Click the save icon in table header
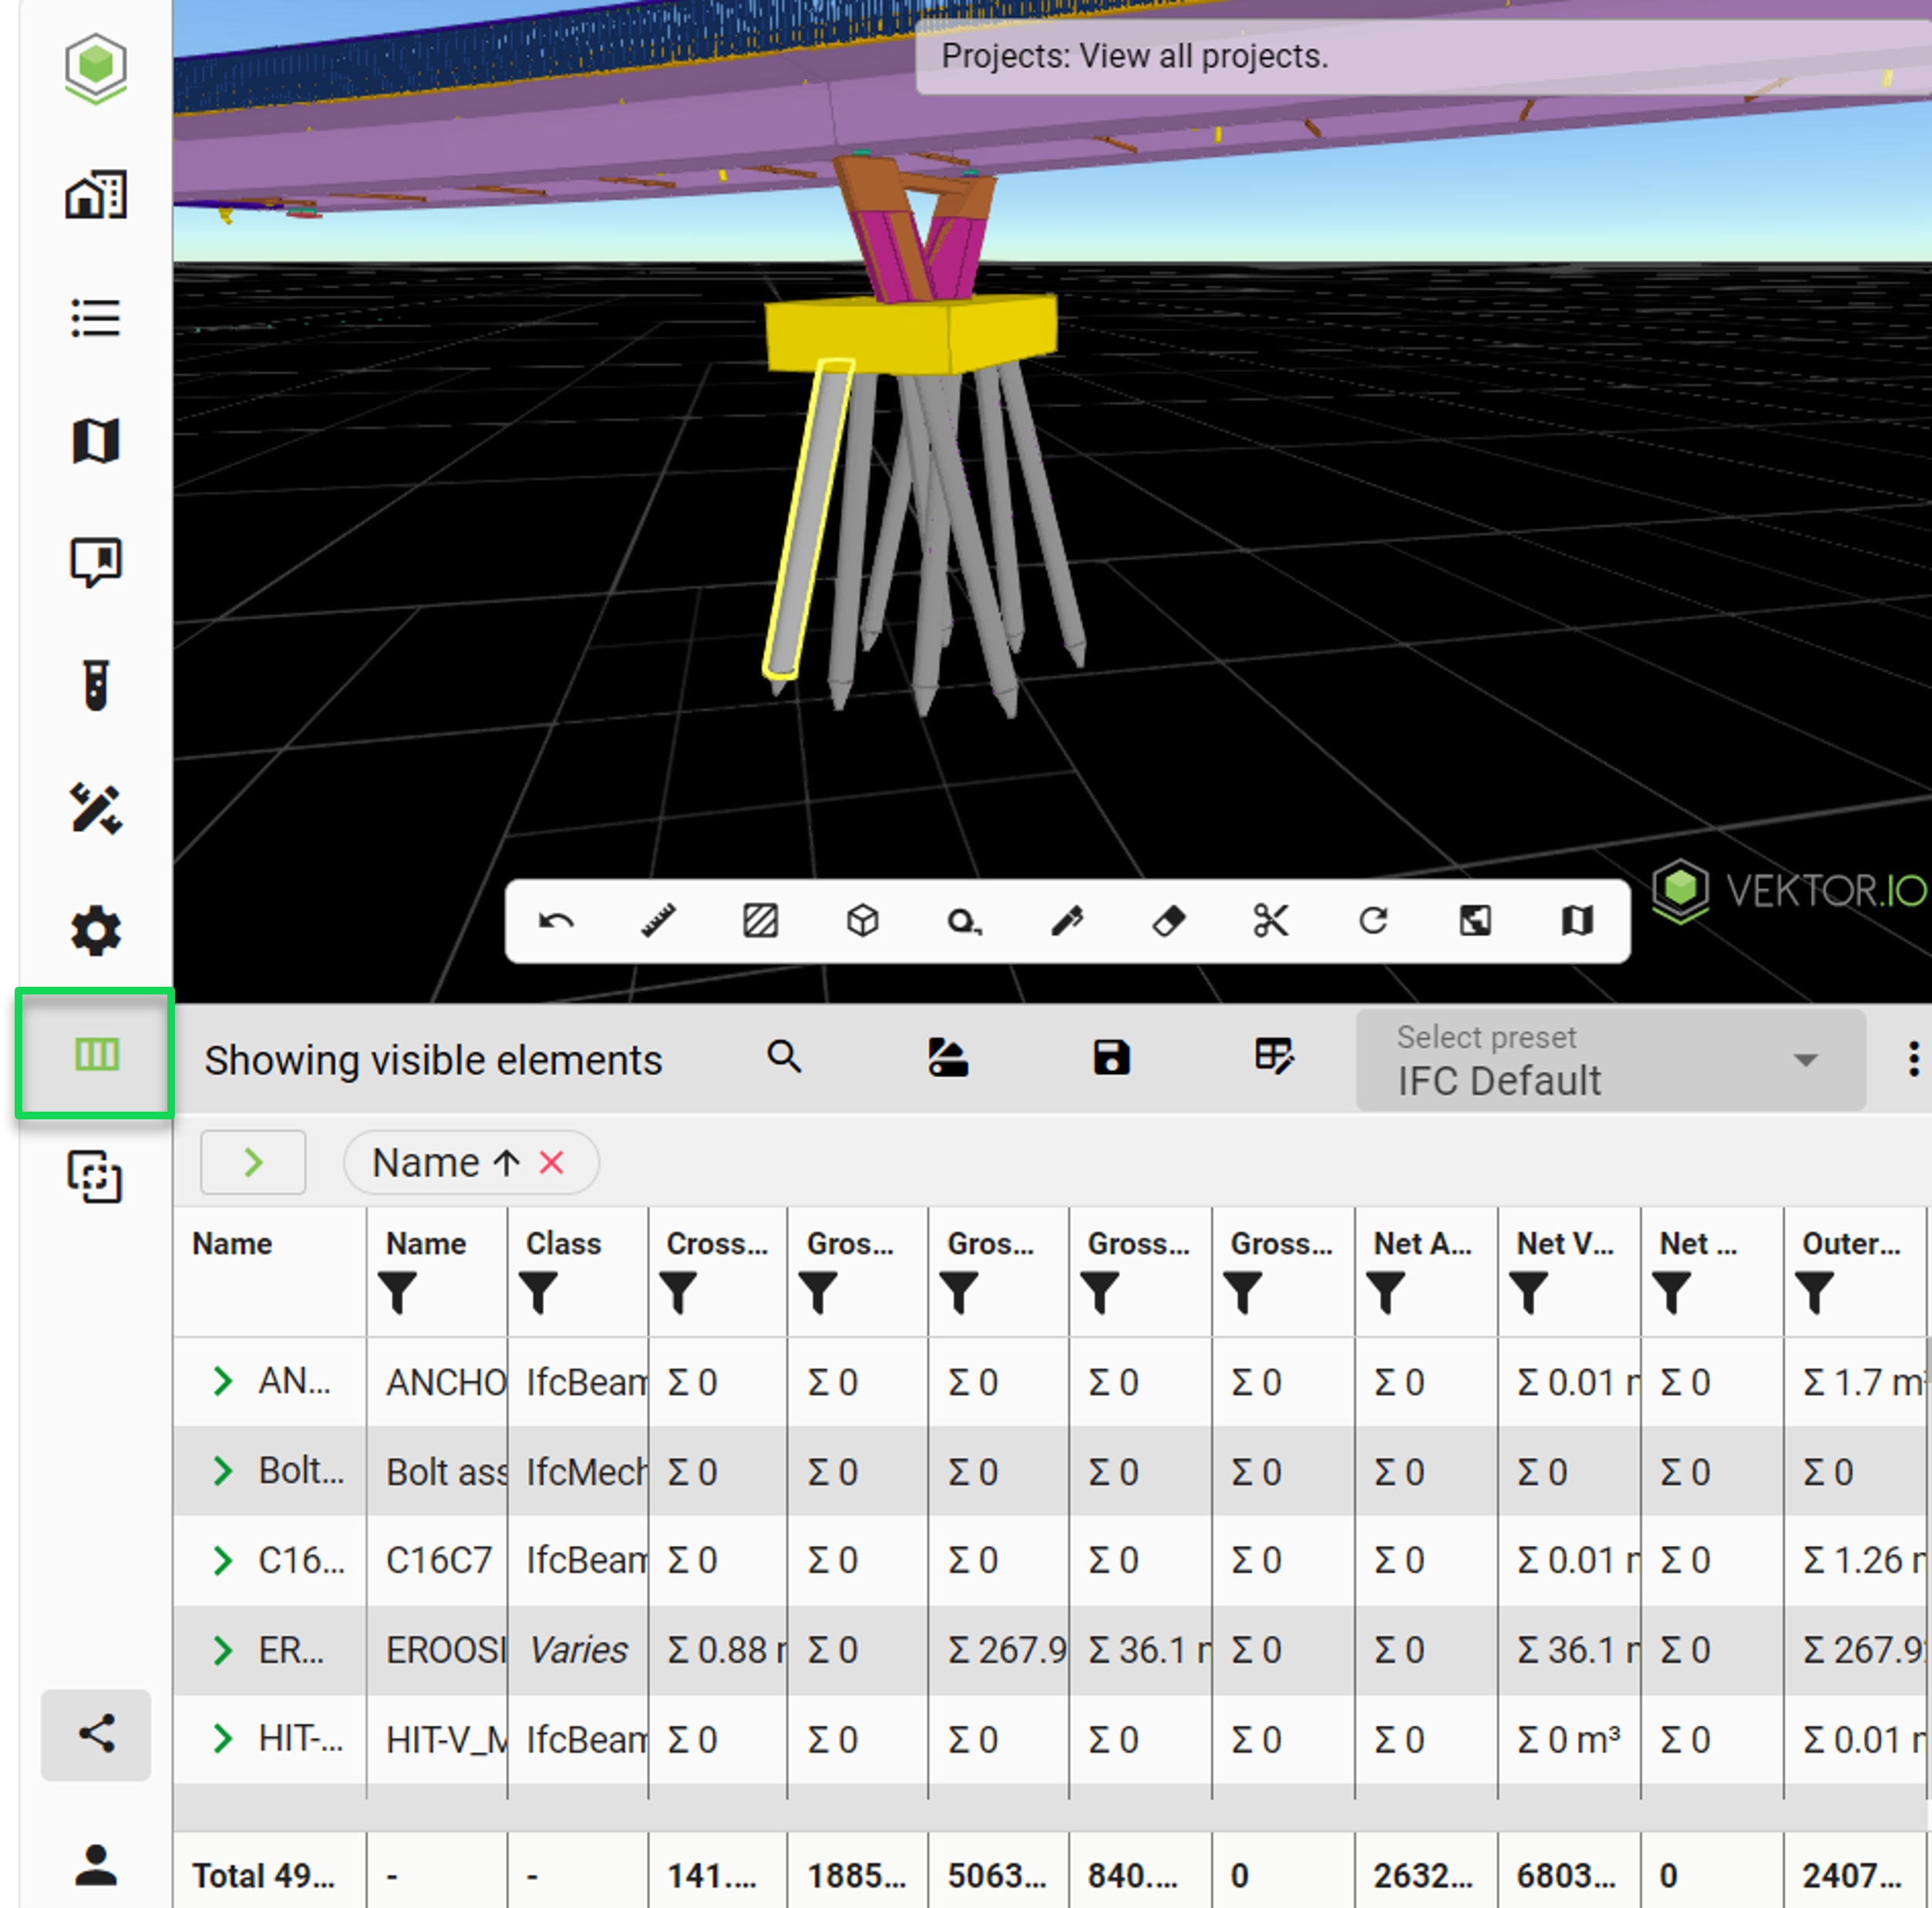 1111,1058
